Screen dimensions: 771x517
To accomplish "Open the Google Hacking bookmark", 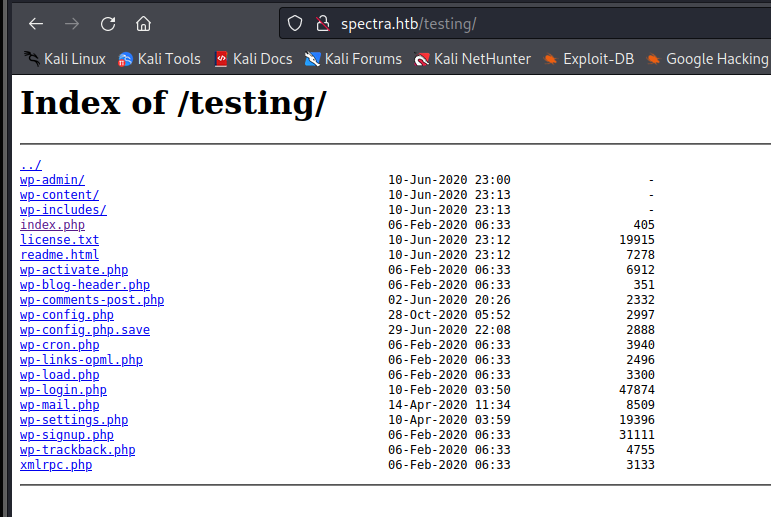I will click(x=708, y=59).
